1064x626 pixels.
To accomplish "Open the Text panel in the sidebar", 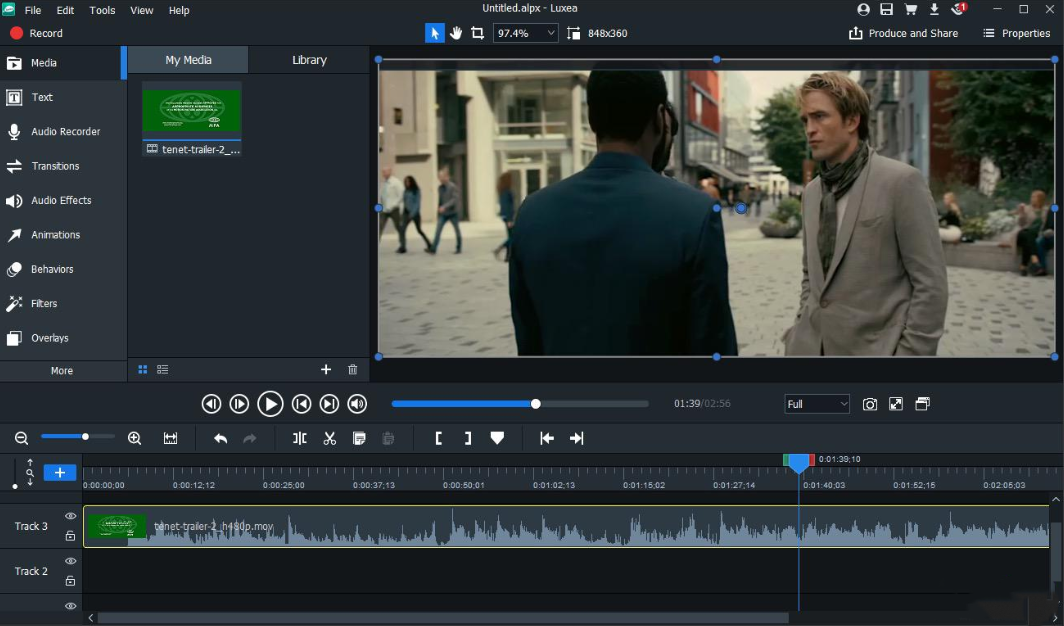I will [x=62, y=97].
